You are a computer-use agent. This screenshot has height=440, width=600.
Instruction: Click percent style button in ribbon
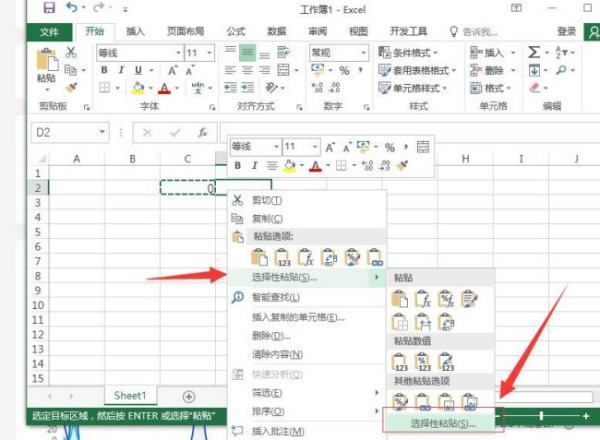click(x=344, y=70)
